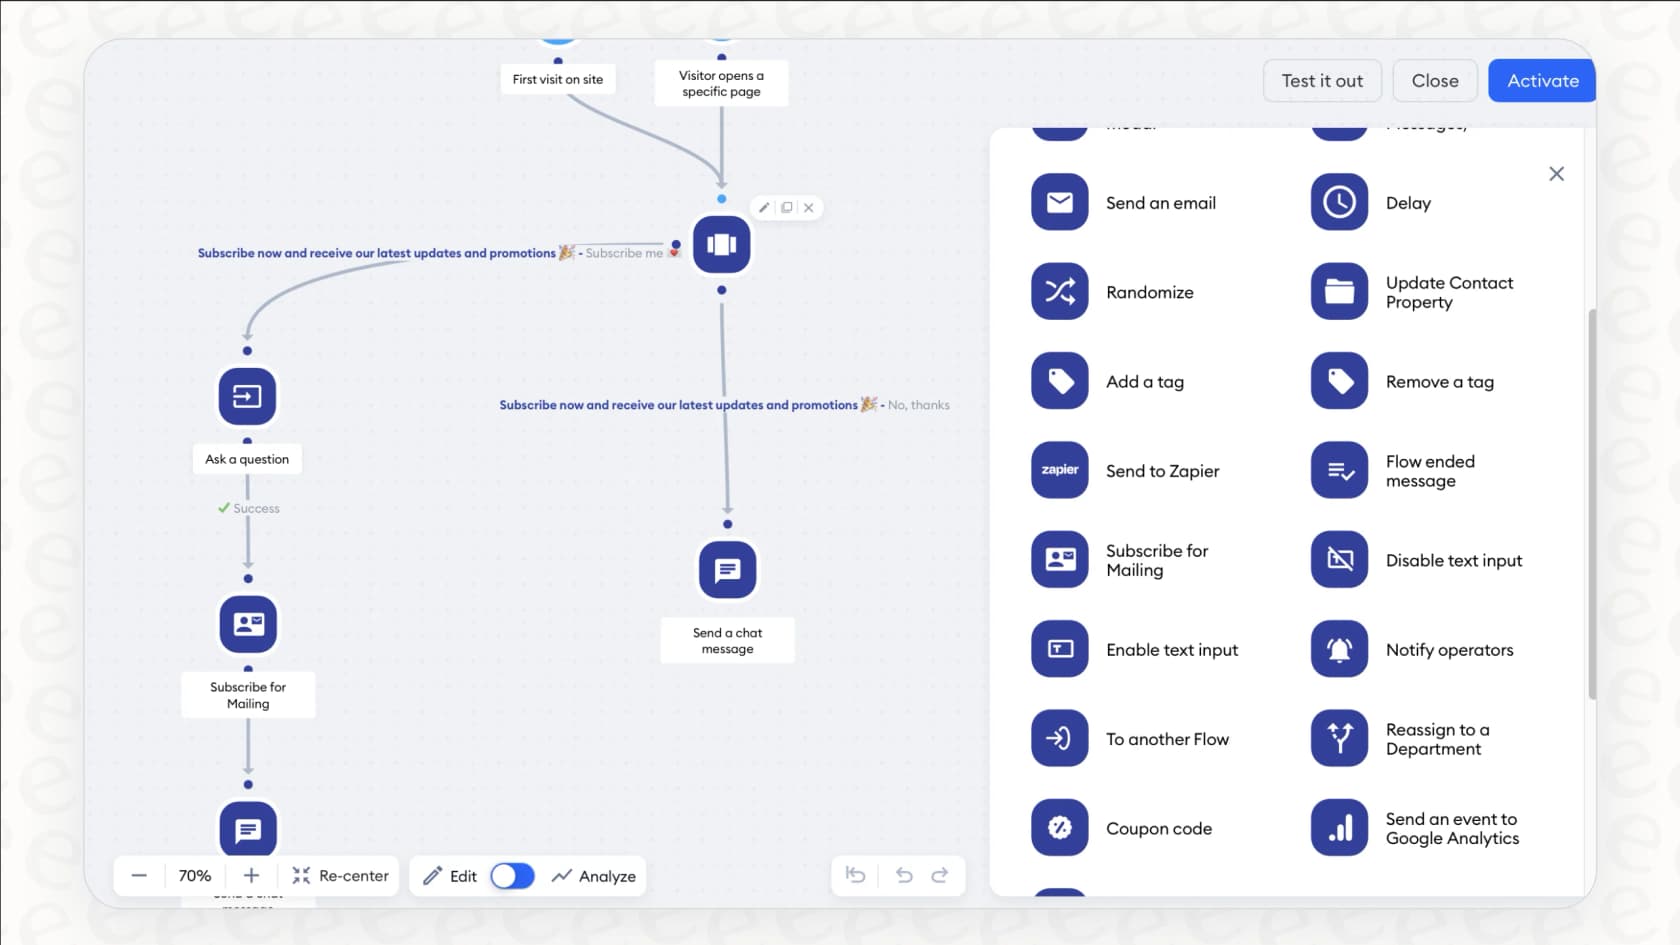The image size is (1680, 945).
Task: Toggle the Edit/Analyze mode switch
Action: [x=512, y=876]
